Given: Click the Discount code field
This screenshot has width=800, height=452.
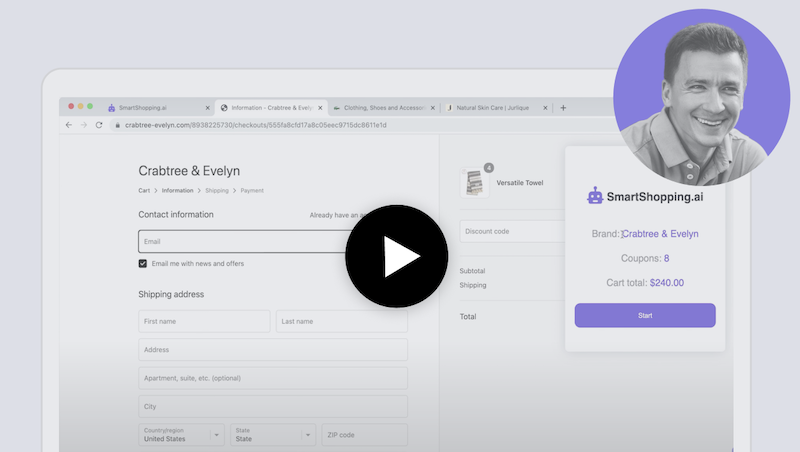Looking at the screenshot, I should [512, 231].
